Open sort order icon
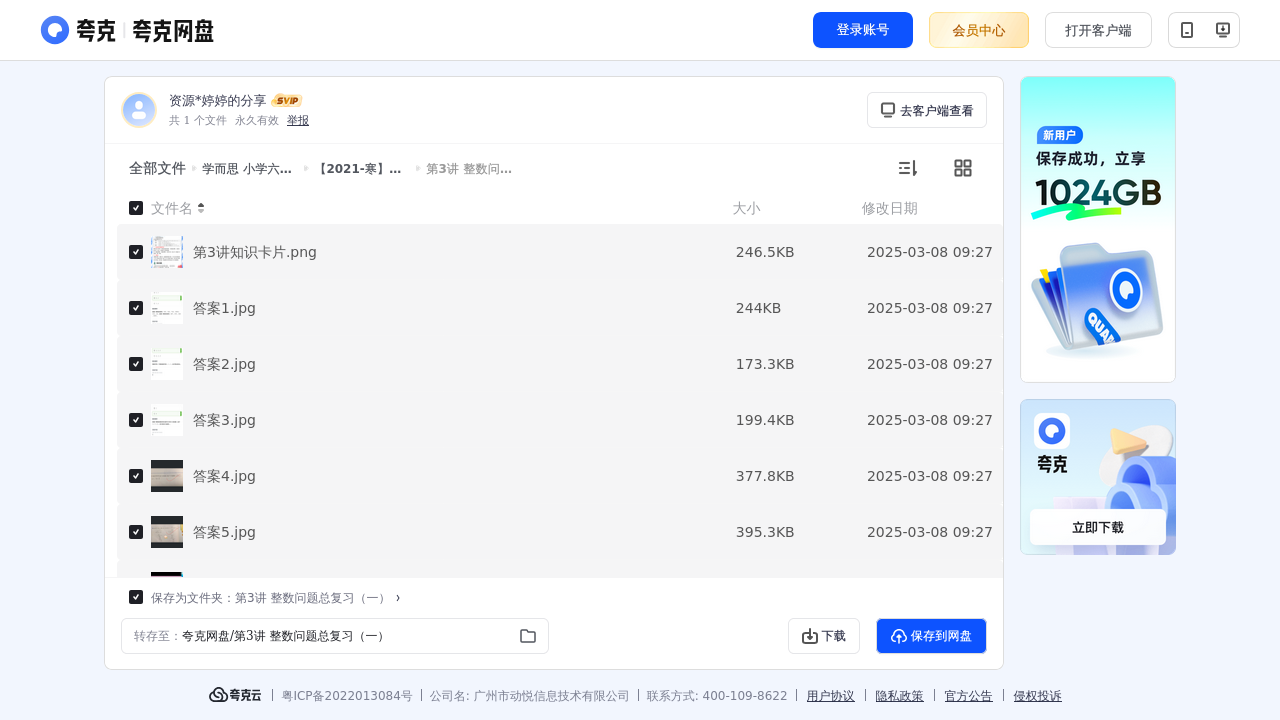Screen dimensions: 1280x720 point(907,168)
